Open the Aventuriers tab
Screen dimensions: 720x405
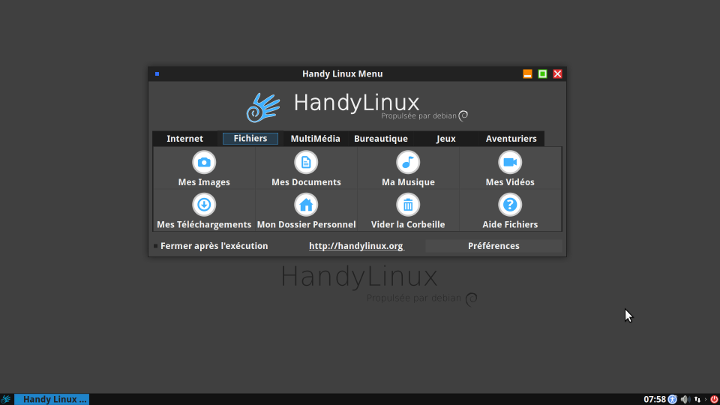[x=511, y=139]
